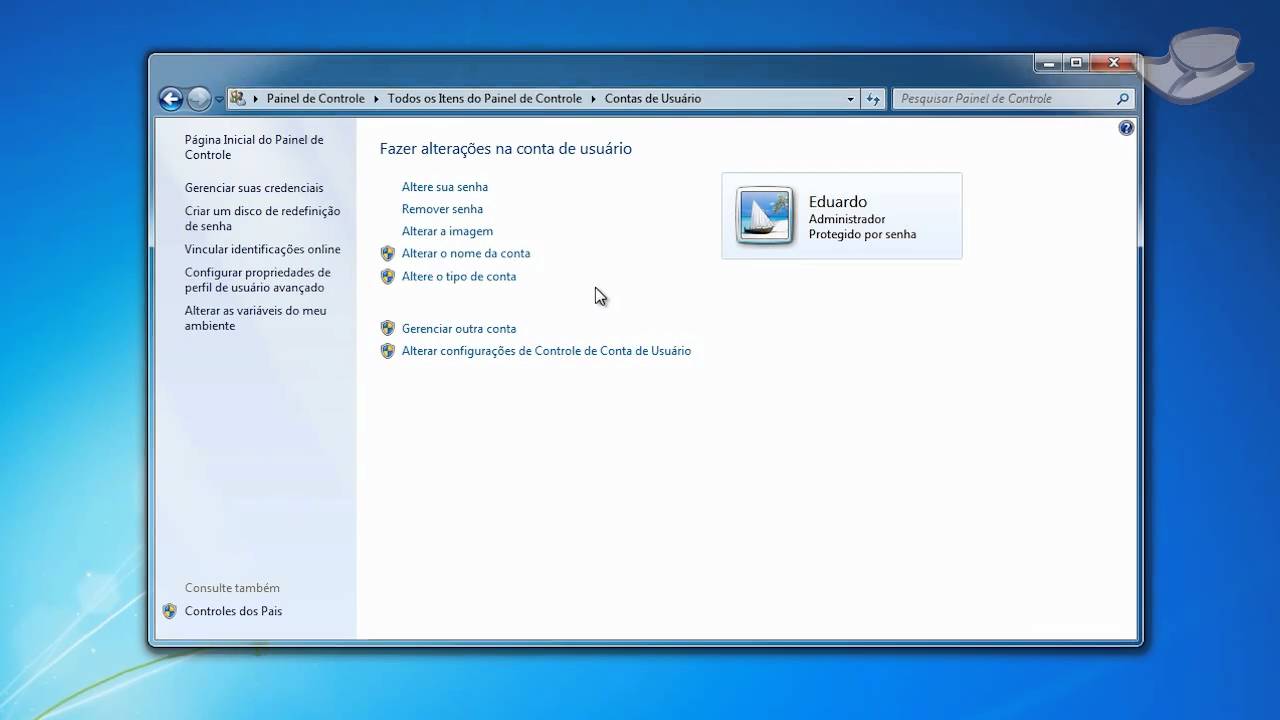Click the Forward navigation arrow button
The height and width of the screenshot is (720, 1280).
(199, 99)
